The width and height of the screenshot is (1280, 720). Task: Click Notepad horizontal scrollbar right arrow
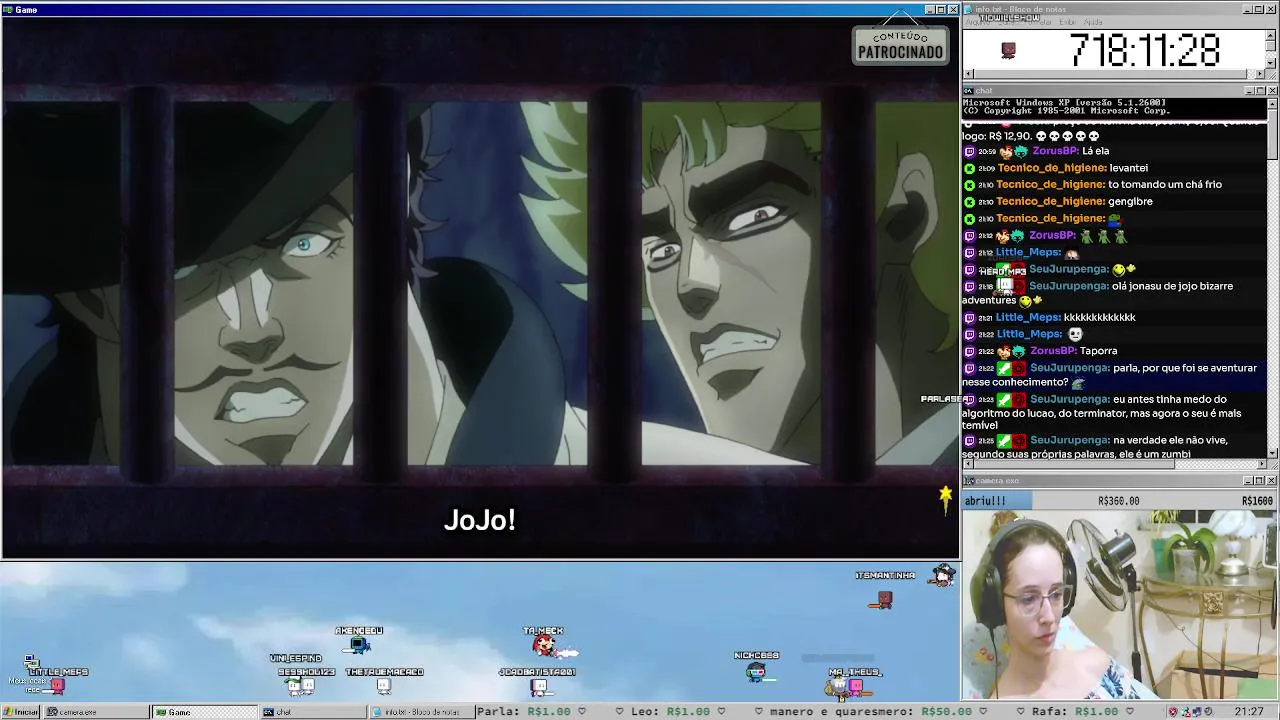(1261, 74)
